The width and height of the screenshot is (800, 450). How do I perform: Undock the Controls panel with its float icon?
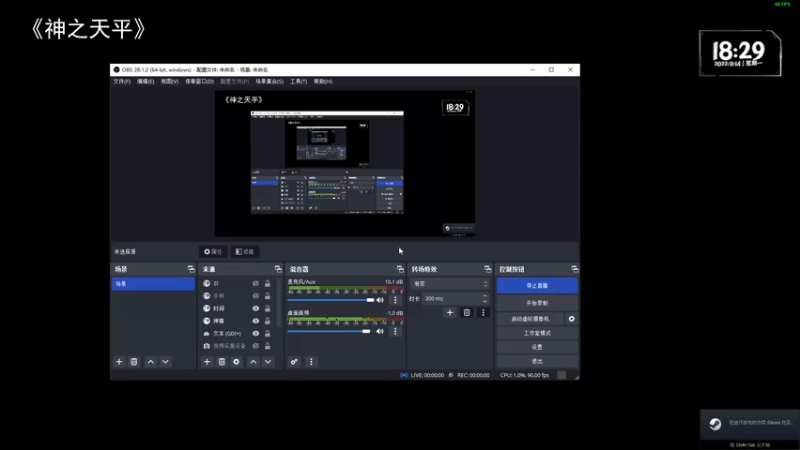(574, 269)
